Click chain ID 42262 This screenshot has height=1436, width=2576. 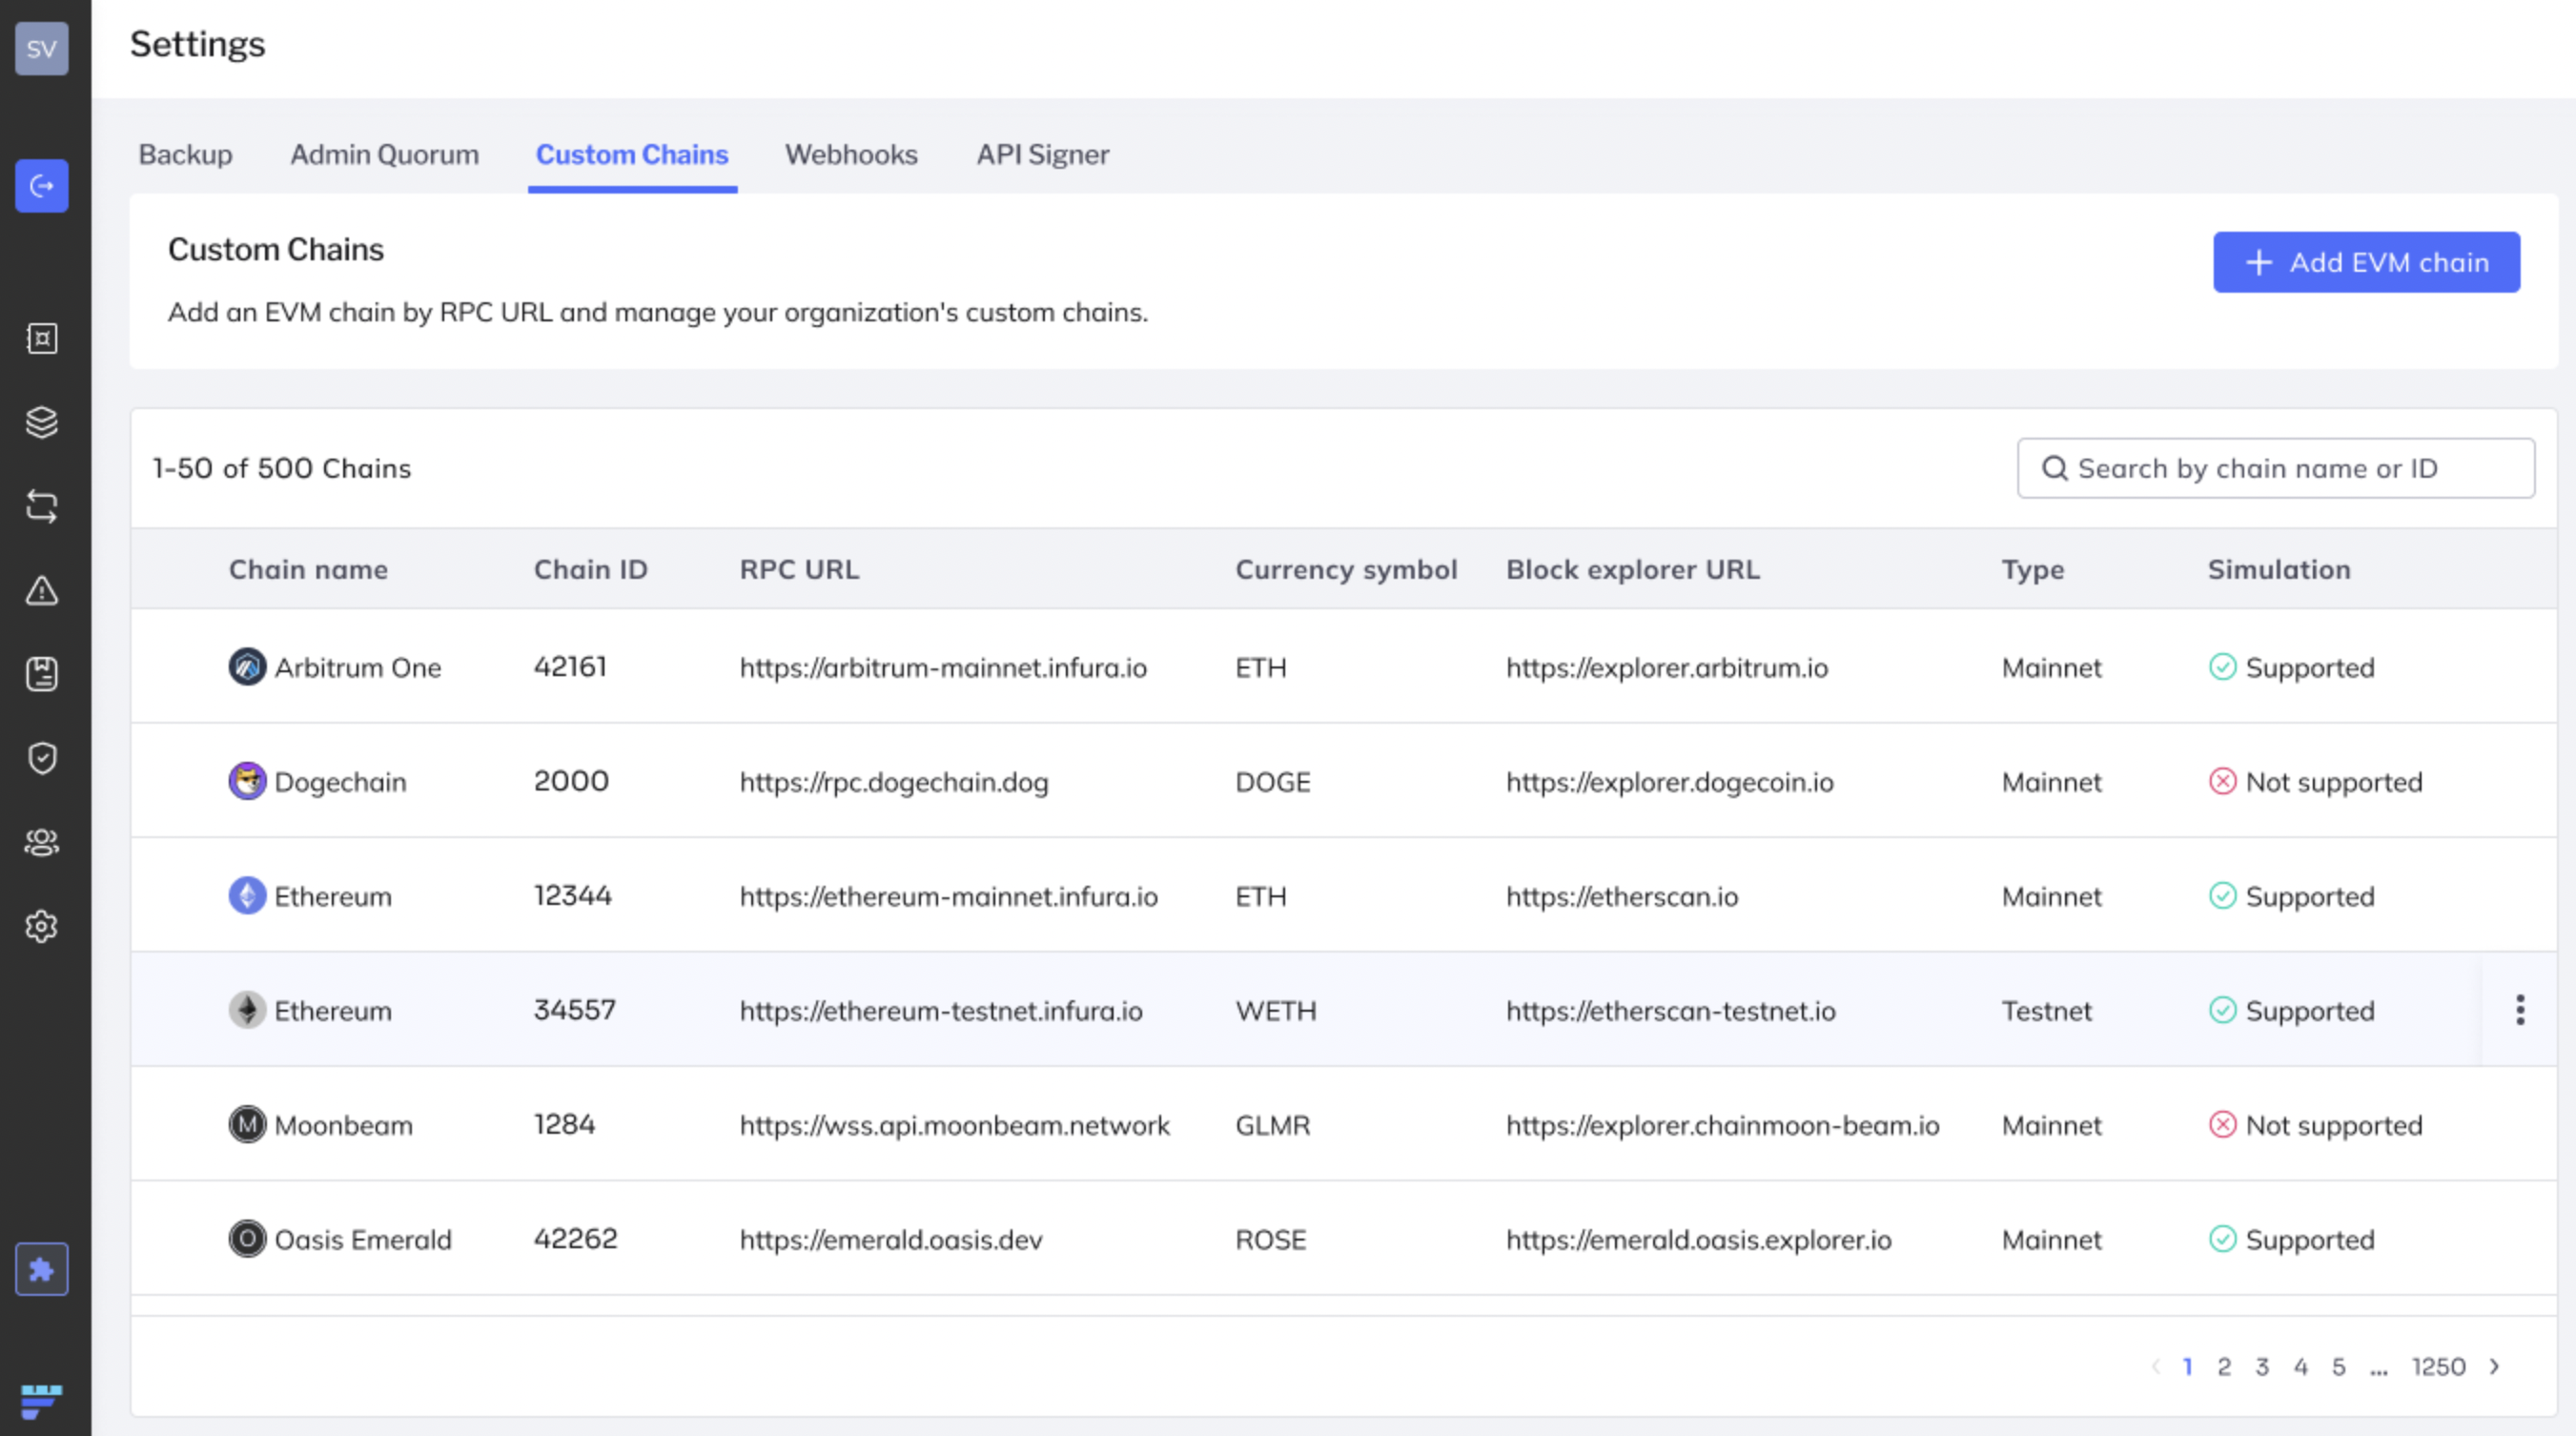point(575,1238)
